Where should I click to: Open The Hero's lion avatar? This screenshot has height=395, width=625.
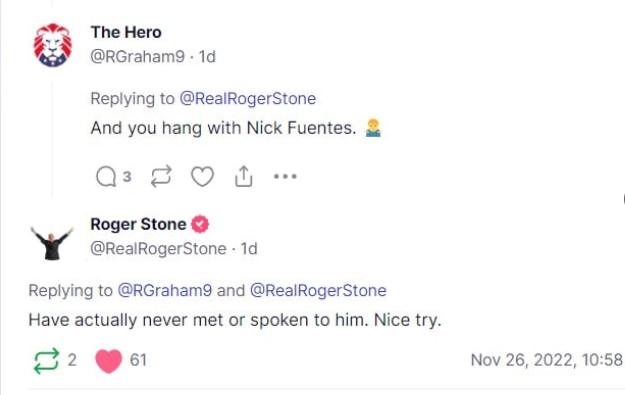[x=53, y=45]
